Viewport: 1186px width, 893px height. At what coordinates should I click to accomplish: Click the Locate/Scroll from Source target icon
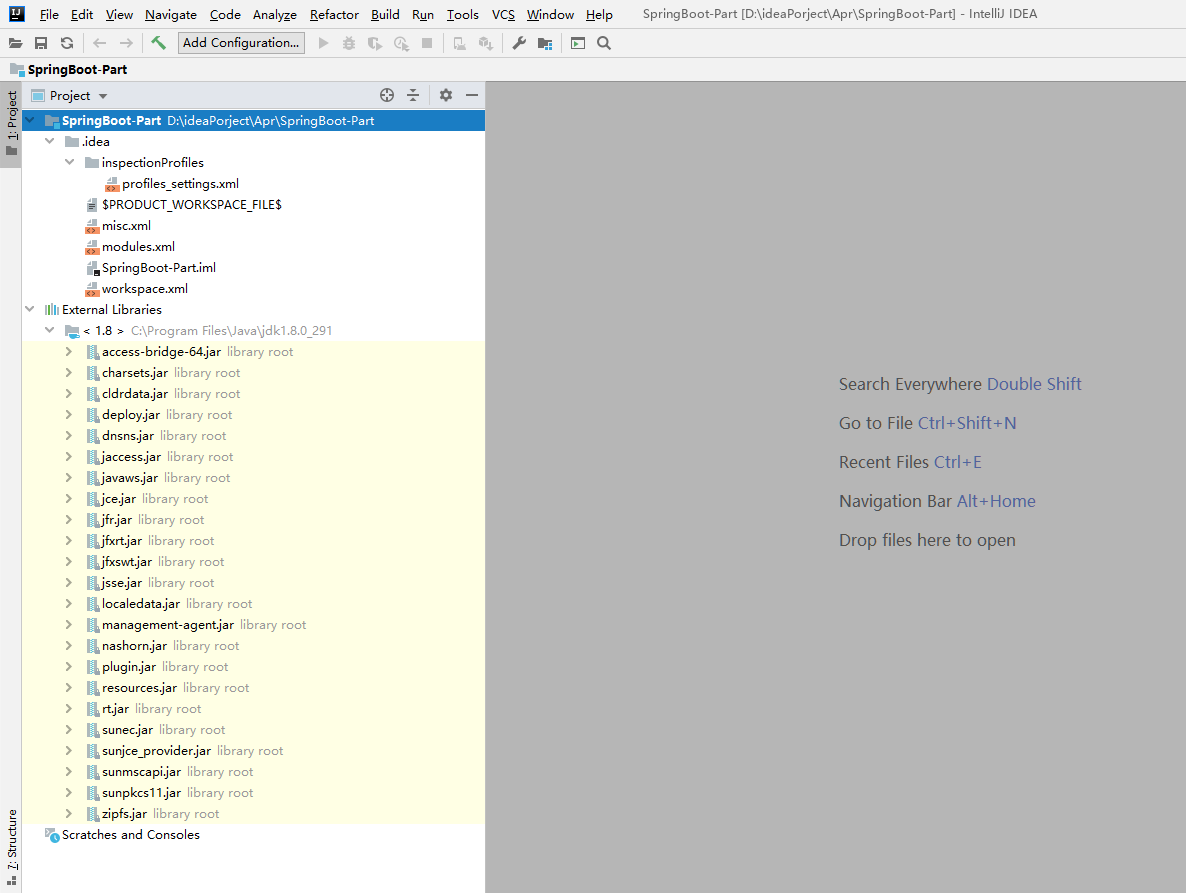[x=387, y=95]
